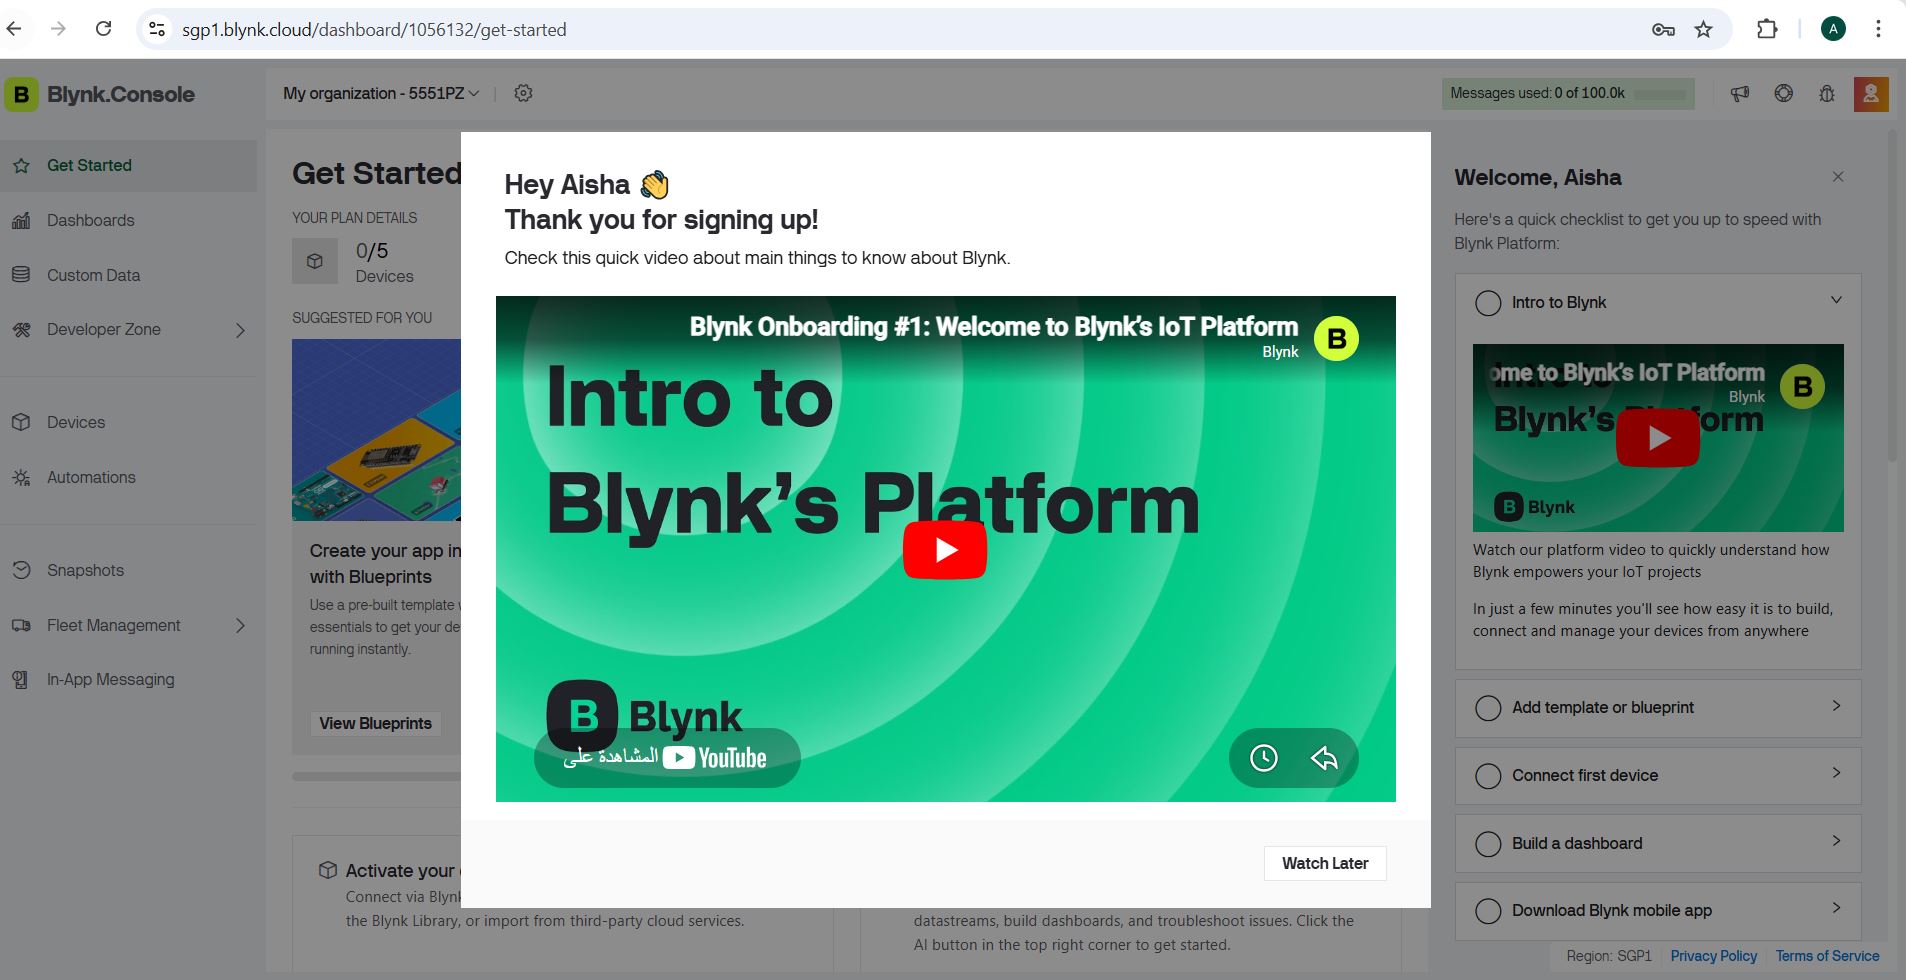
Task: Click the Custom Data database icon
Action: (x=21, y=275)
